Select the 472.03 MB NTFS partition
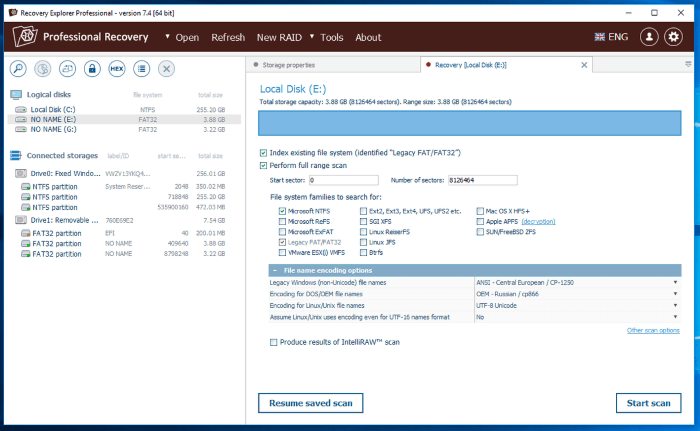Image resolution: width=700 pixels, height=431 pixels. click(x=124, y=208)
